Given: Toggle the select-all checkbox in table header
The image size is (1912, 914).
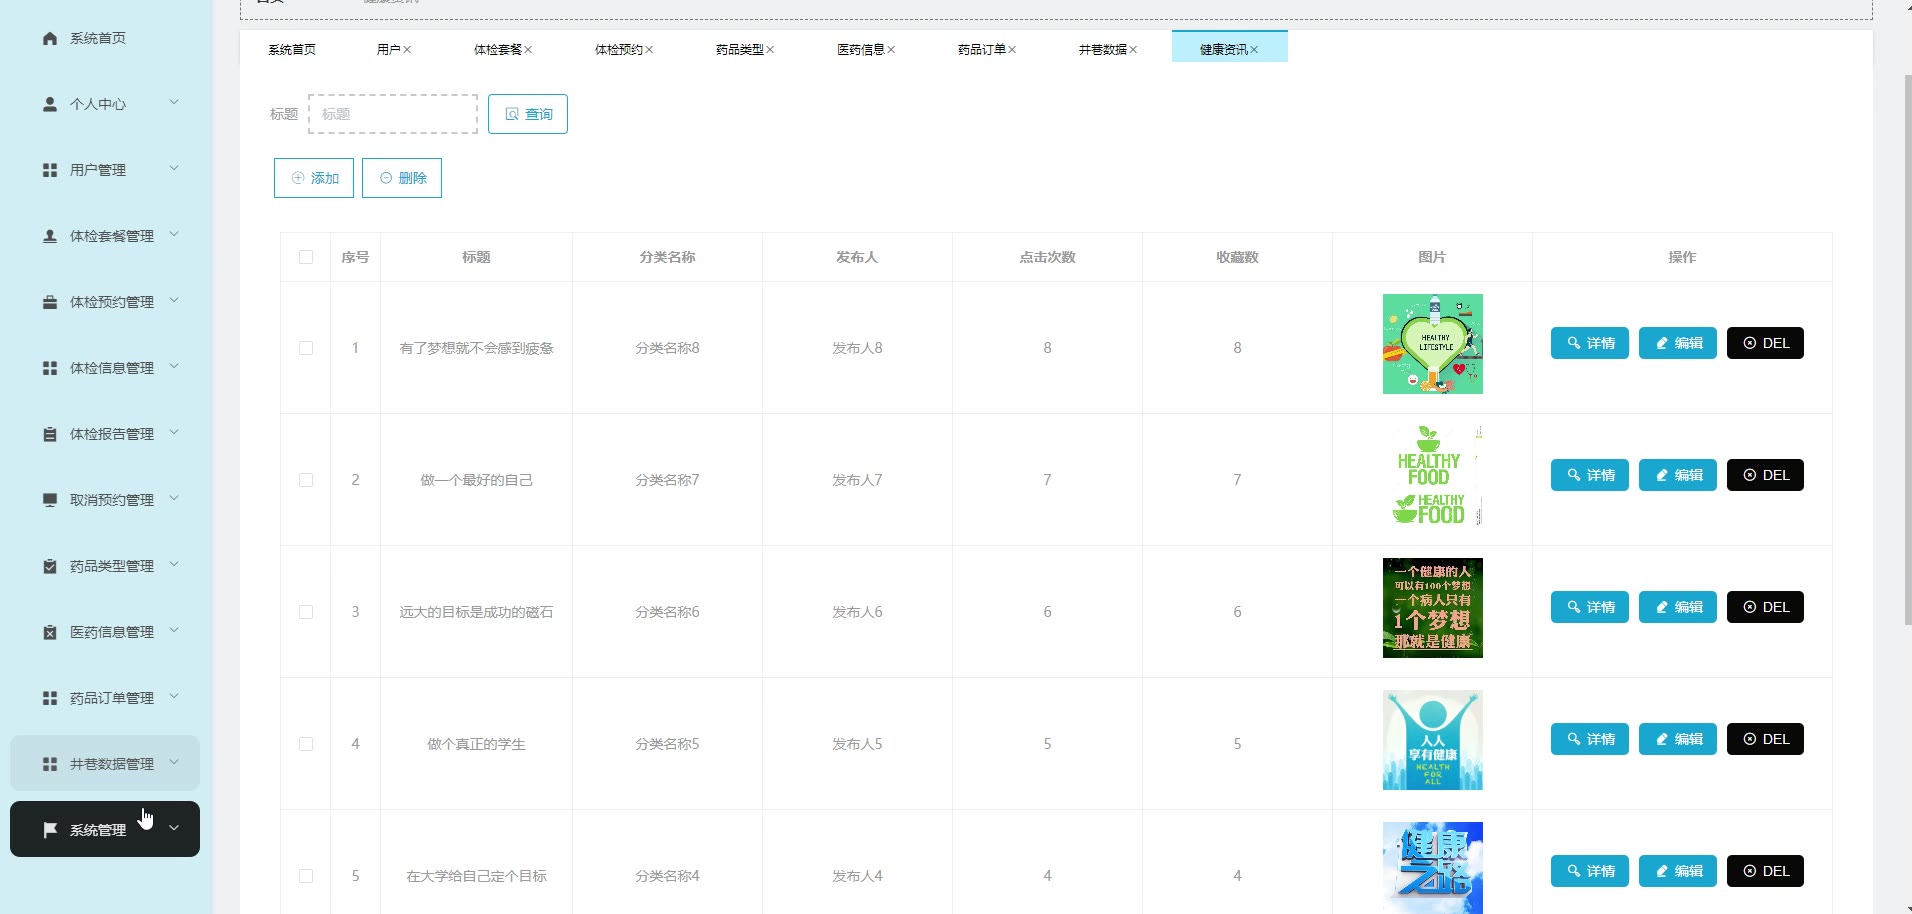Looking at the screenshot, I should point(306,257).
